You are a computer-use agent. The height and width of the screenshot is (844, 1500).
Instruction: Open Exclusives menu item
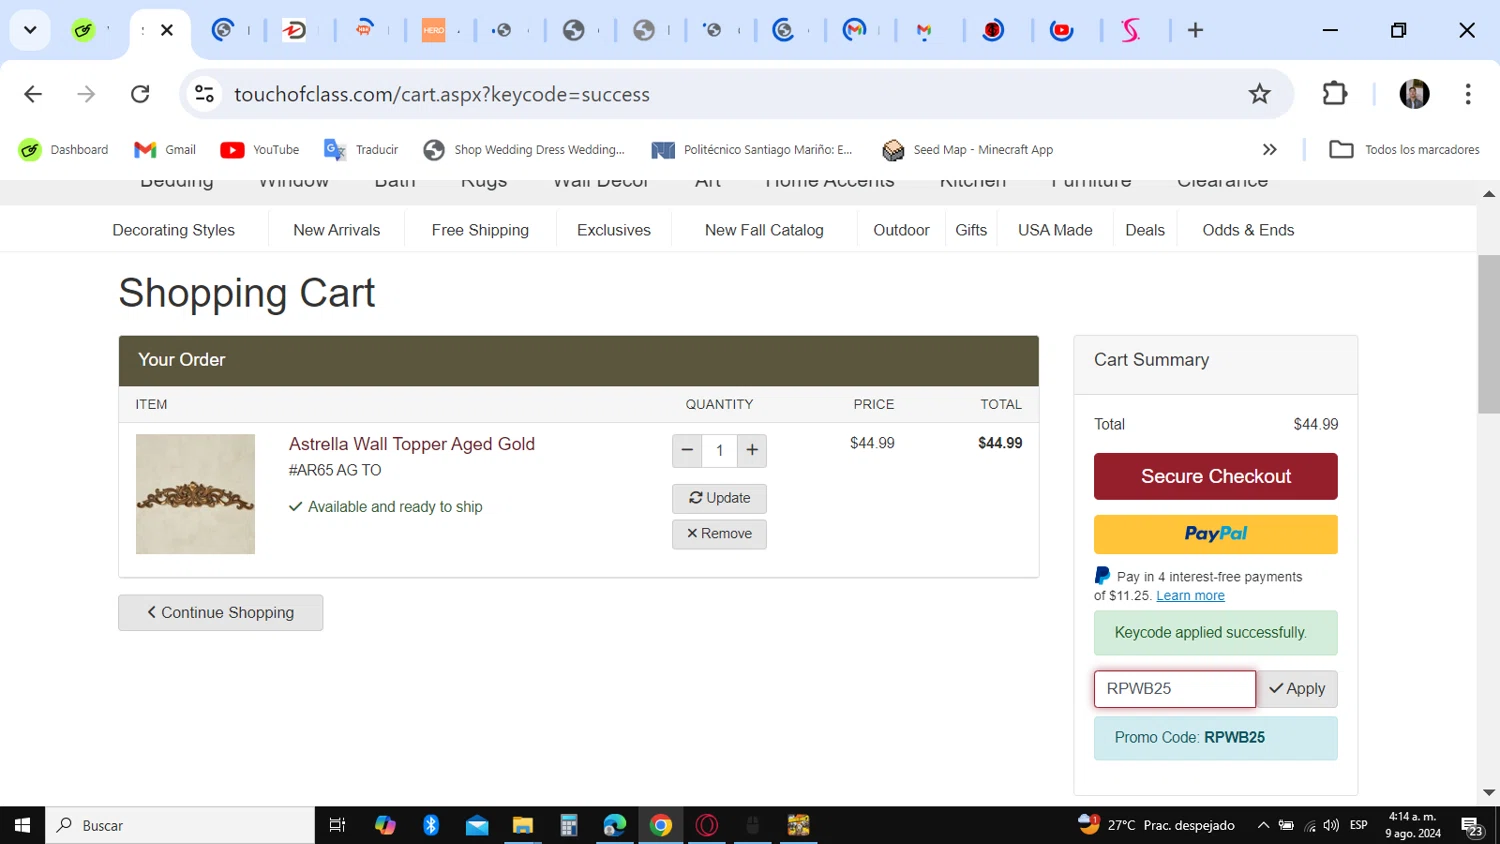(x=614, y=230)
